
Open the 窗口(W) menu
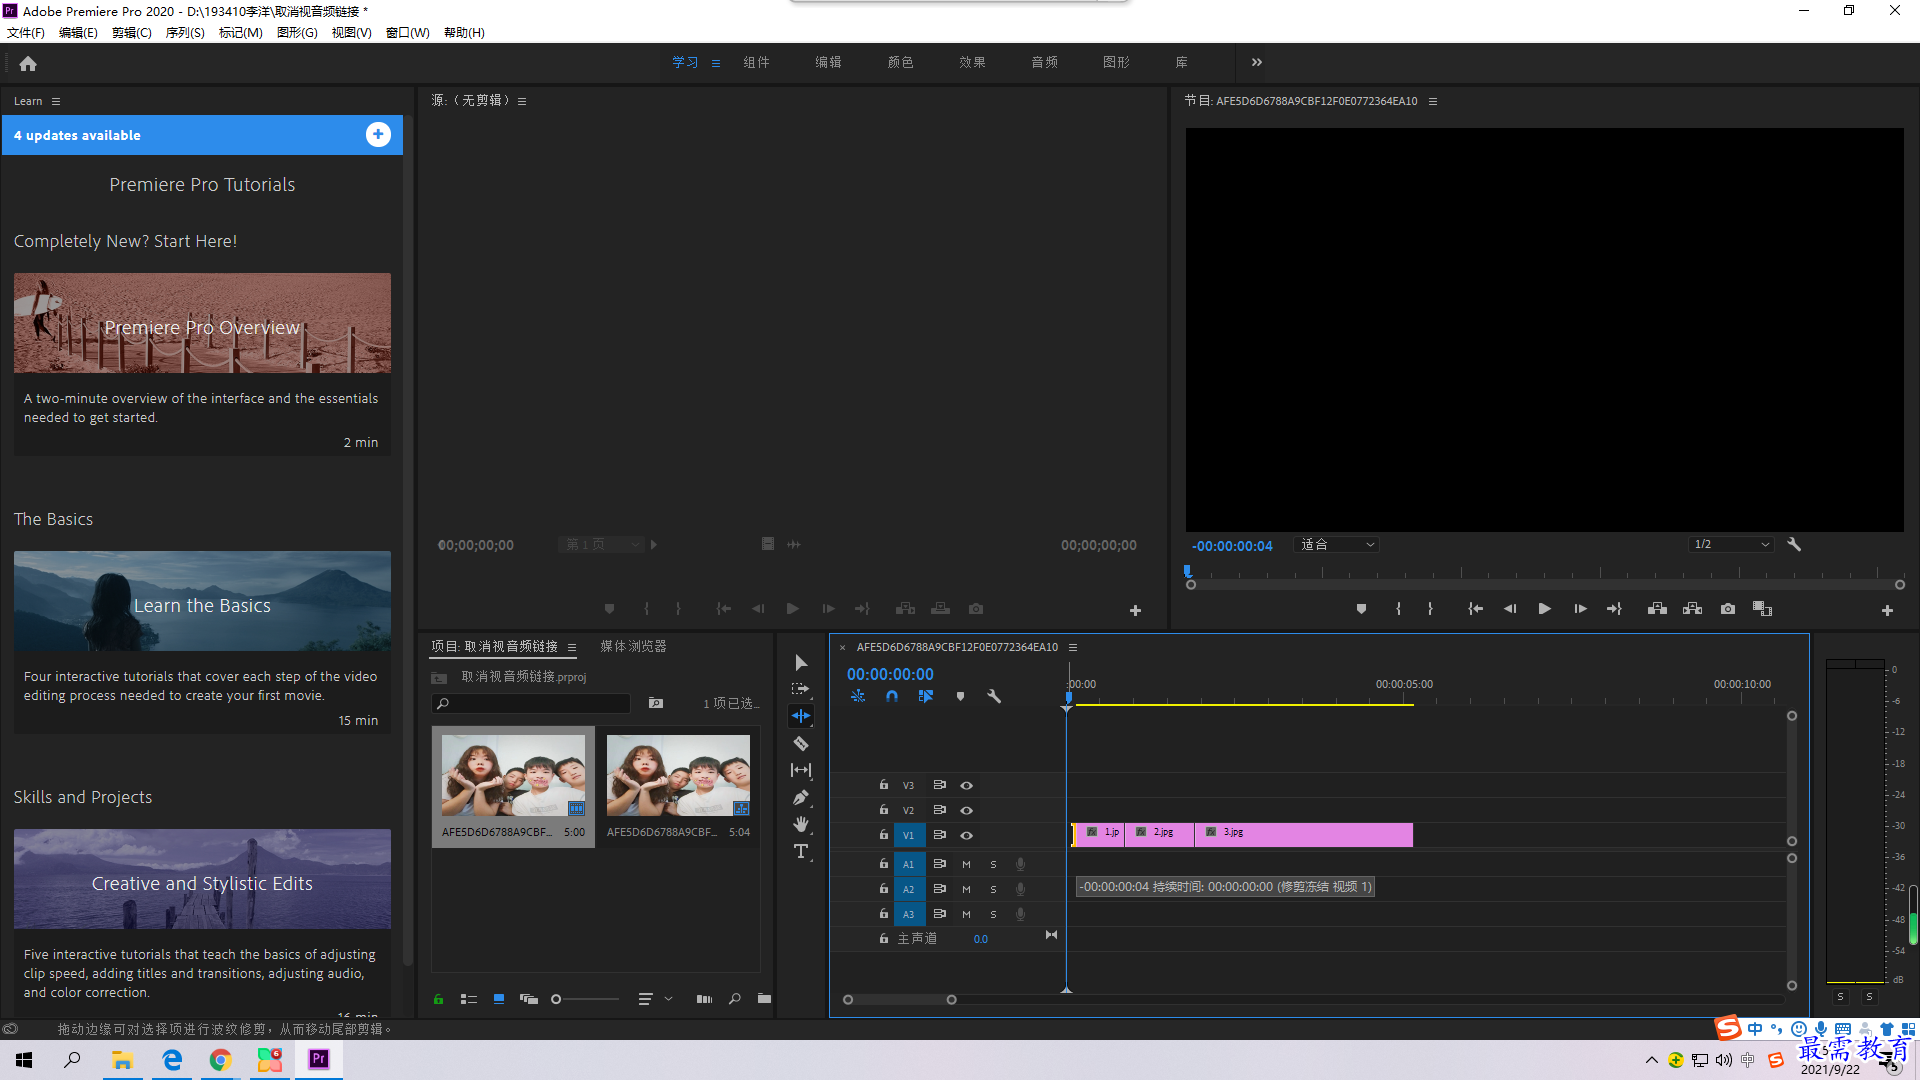[407, 33]
